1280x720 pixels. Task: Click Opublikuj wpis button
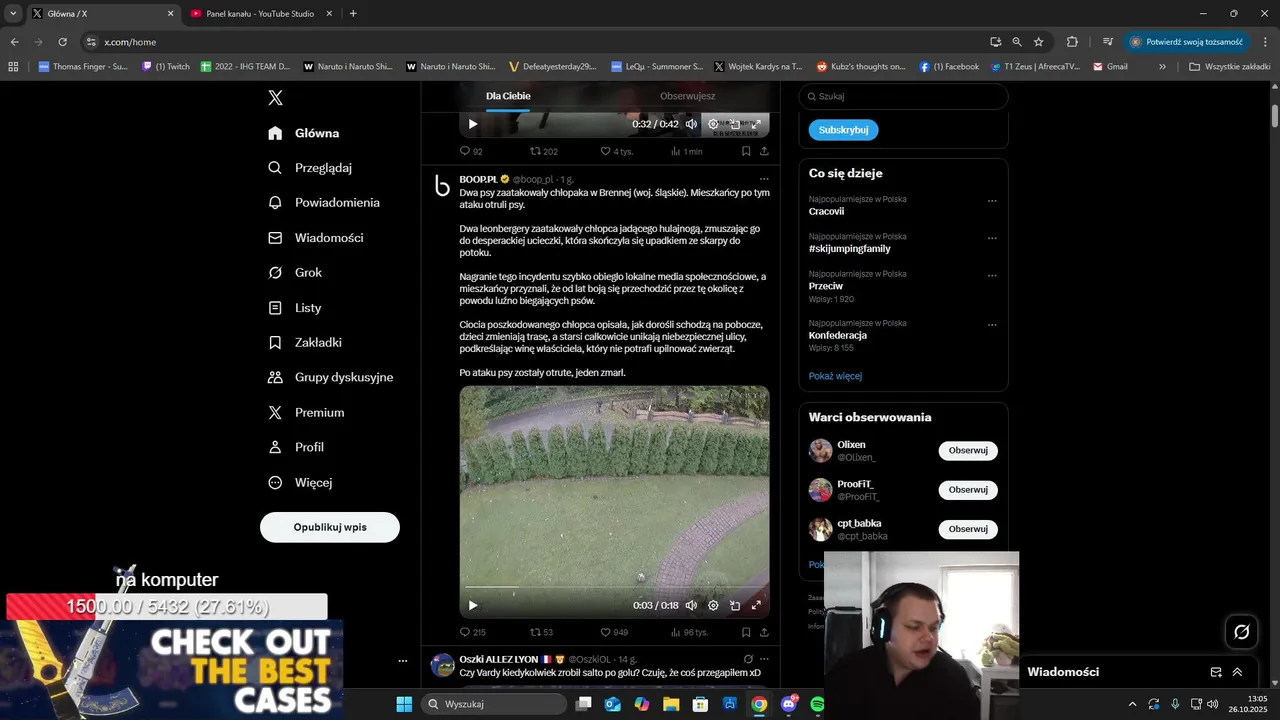point(330,527)
